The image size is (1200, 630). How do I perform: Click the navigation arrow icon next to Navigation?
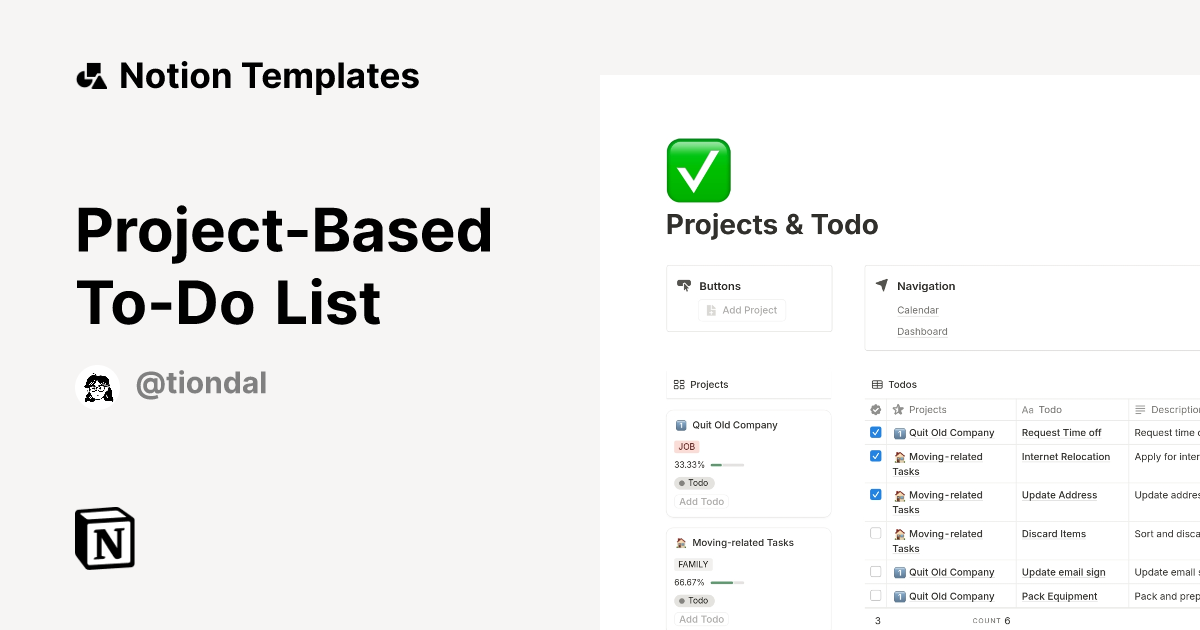click(x=881, y=285)
